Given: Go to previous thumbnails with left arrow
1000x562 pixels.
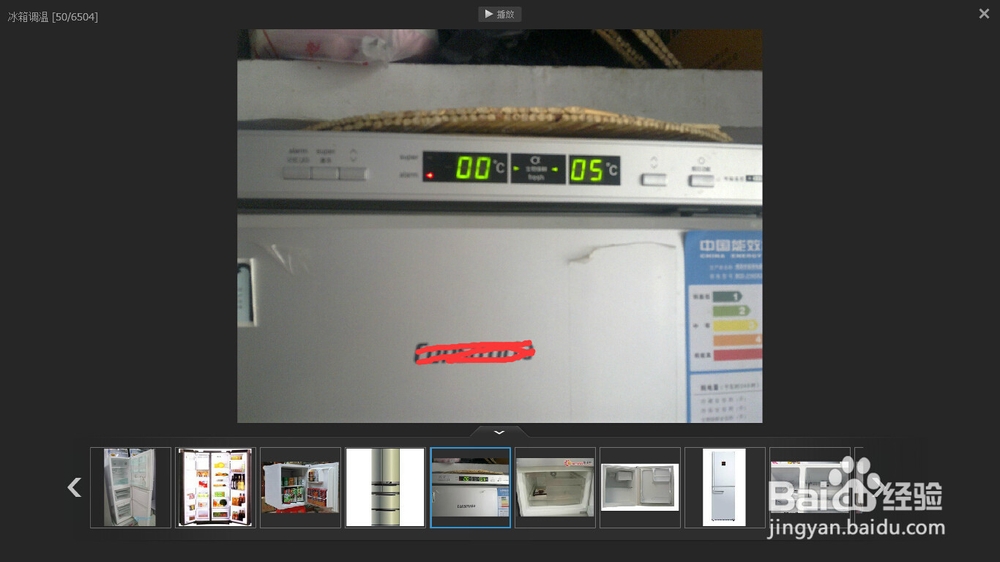Looking at the screenshot, I should pos(75,487).
